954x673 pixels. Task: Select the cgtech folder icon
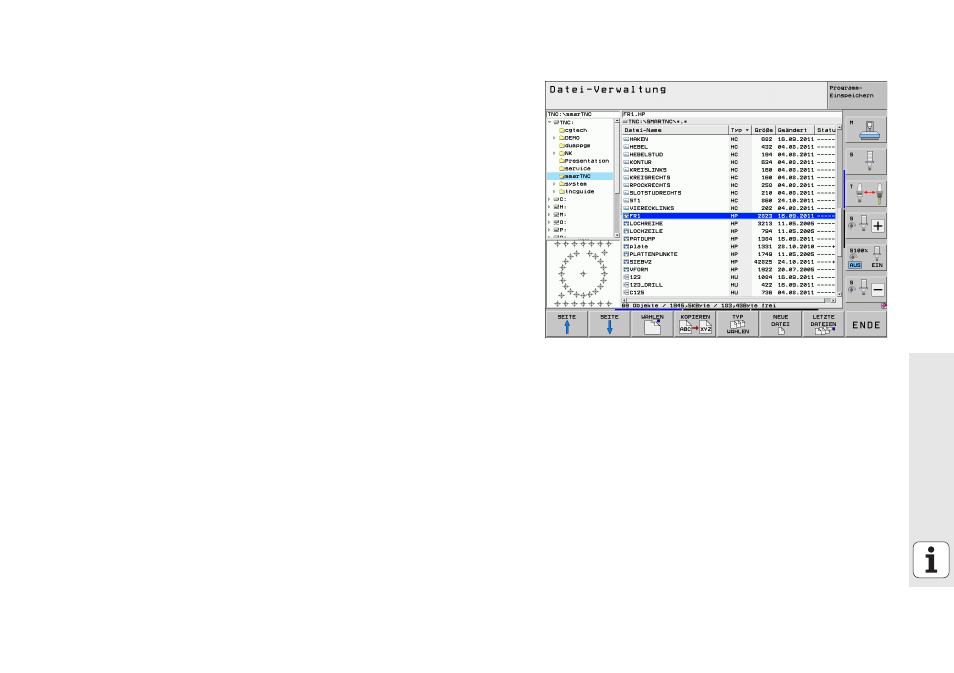click(x=562, y=130)
